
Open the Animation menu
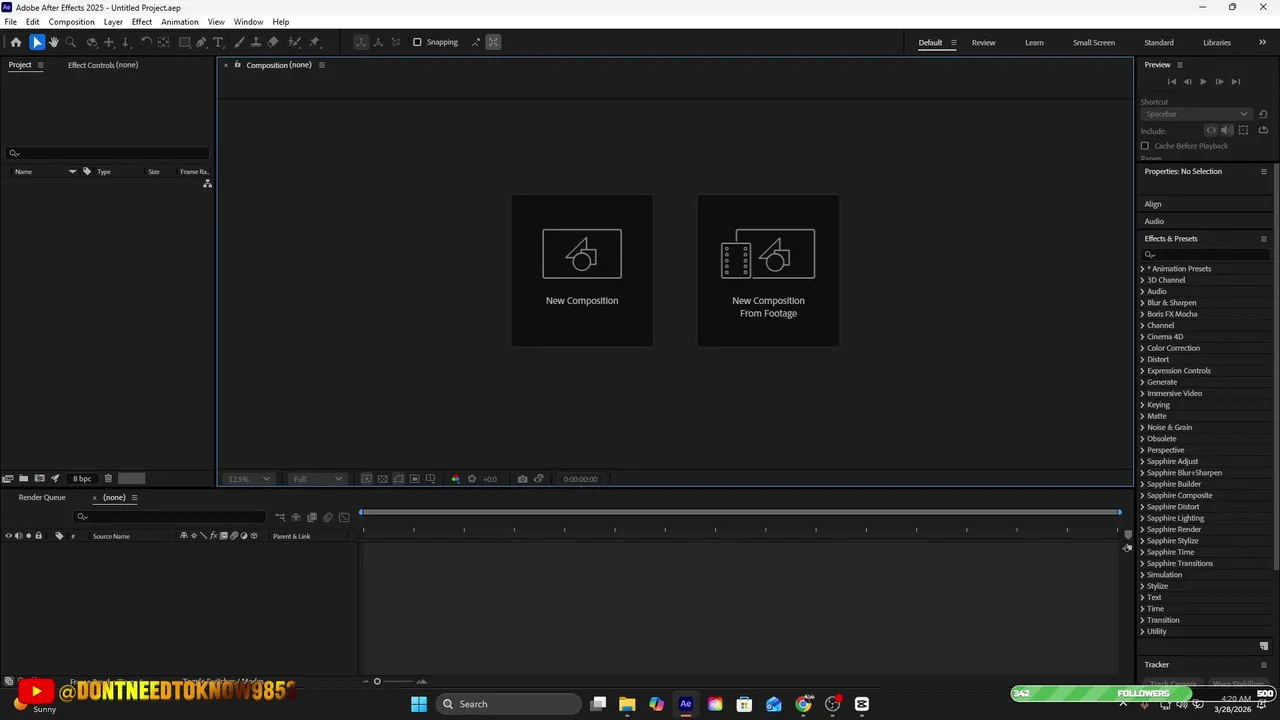coord(180,22)
